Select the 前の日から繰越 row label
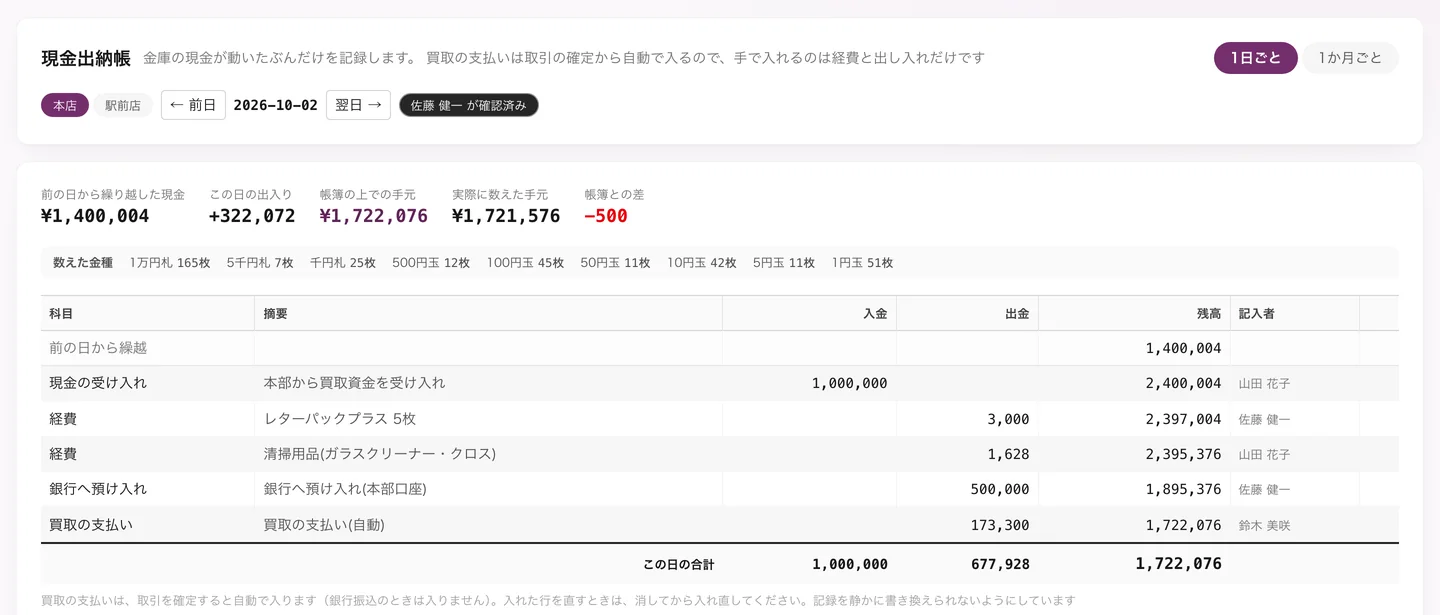 [x=98, y=348]
